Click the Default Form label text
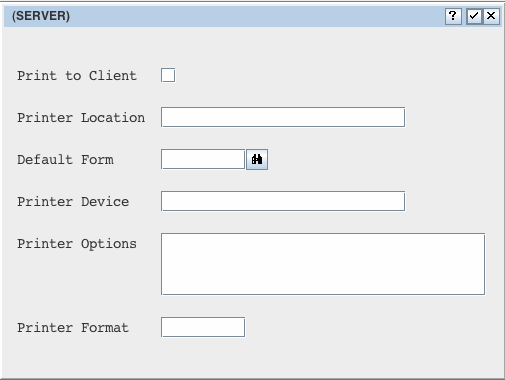 (x=65, y=160)
